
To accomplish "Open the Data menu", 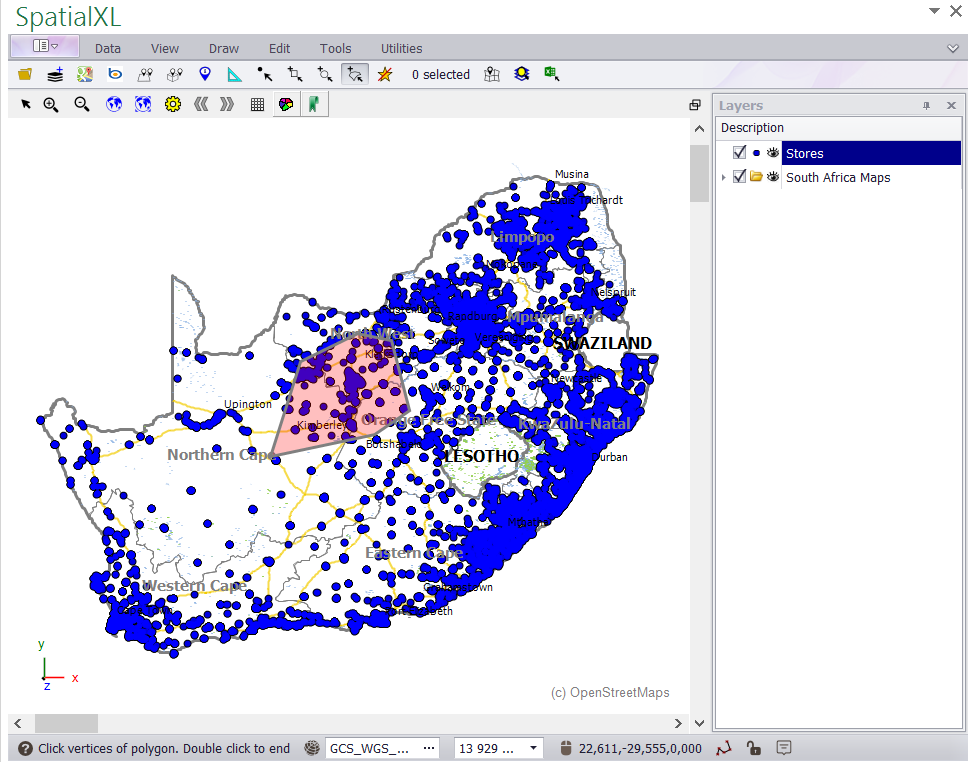I will [108, 48].
